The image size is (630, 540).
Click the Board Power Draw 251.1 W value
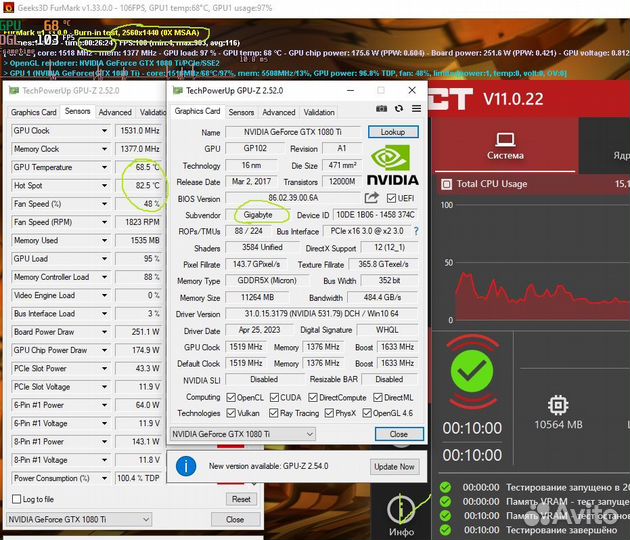pyautogui.click(x=139, y=332)
